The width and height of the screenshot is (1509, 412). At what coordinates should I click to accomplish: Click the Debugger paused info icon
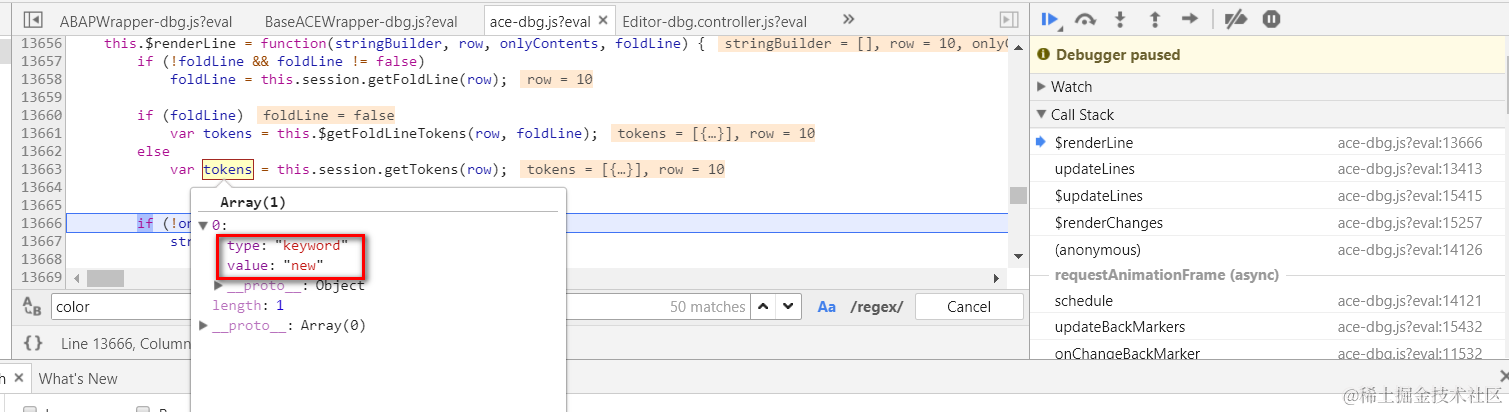pos(1044,55)
